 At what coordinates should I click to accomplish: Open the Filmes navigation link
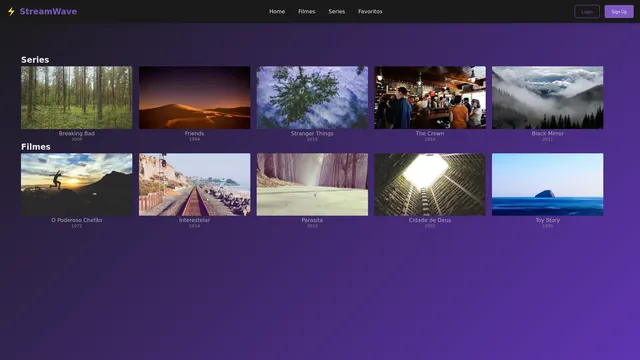tap(307, 11)
